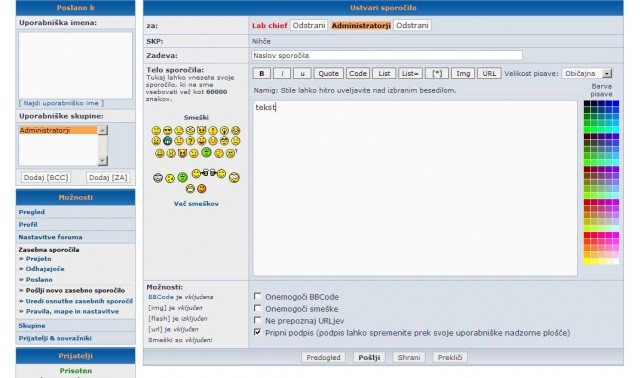Cancel the message with Prekliči
This screenshot has height=378, width=640.
[450, 358]
